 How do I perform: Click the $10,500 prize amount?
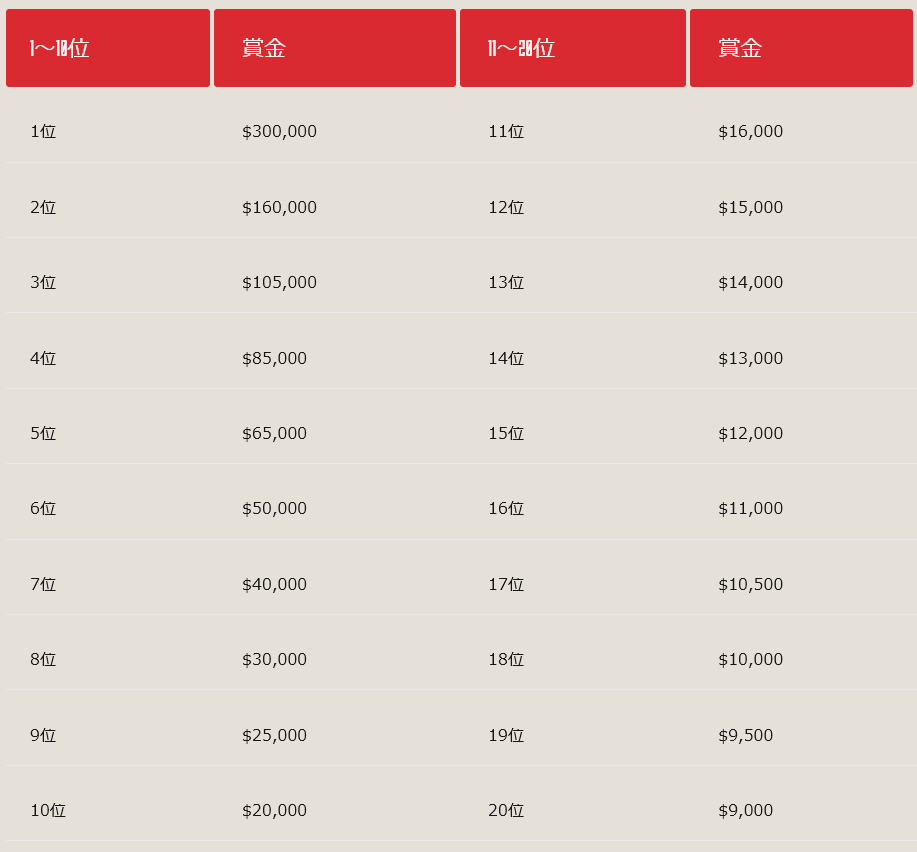[750, 585]
